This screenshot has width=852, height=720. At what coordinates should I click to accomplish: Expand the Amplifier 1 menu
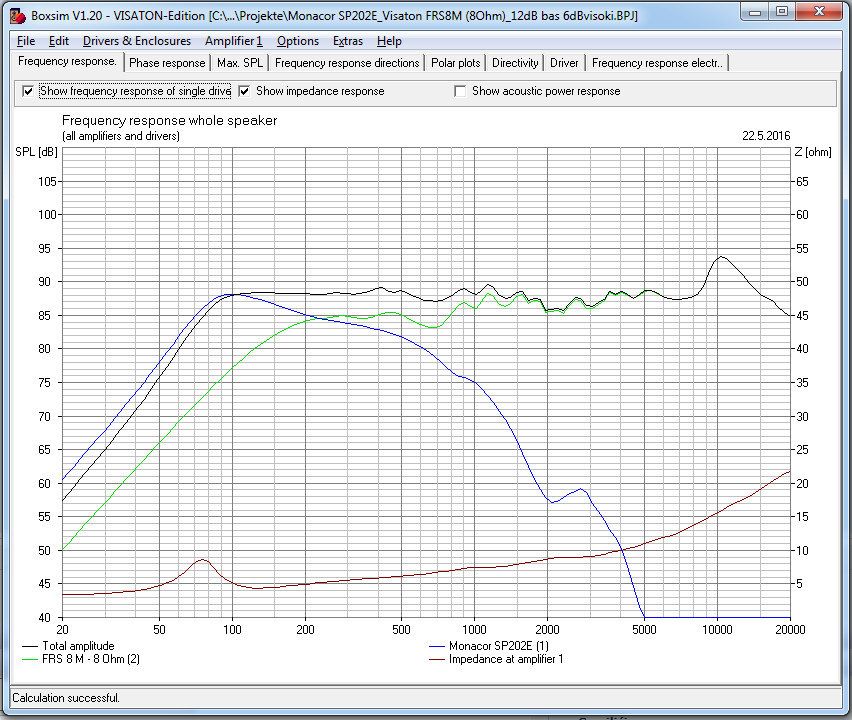(233, 41)
